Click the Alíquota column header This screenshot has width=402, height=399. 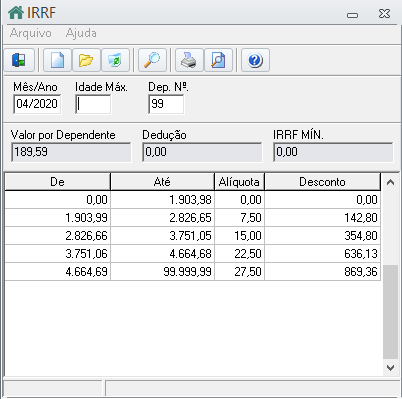coord(239,182)
